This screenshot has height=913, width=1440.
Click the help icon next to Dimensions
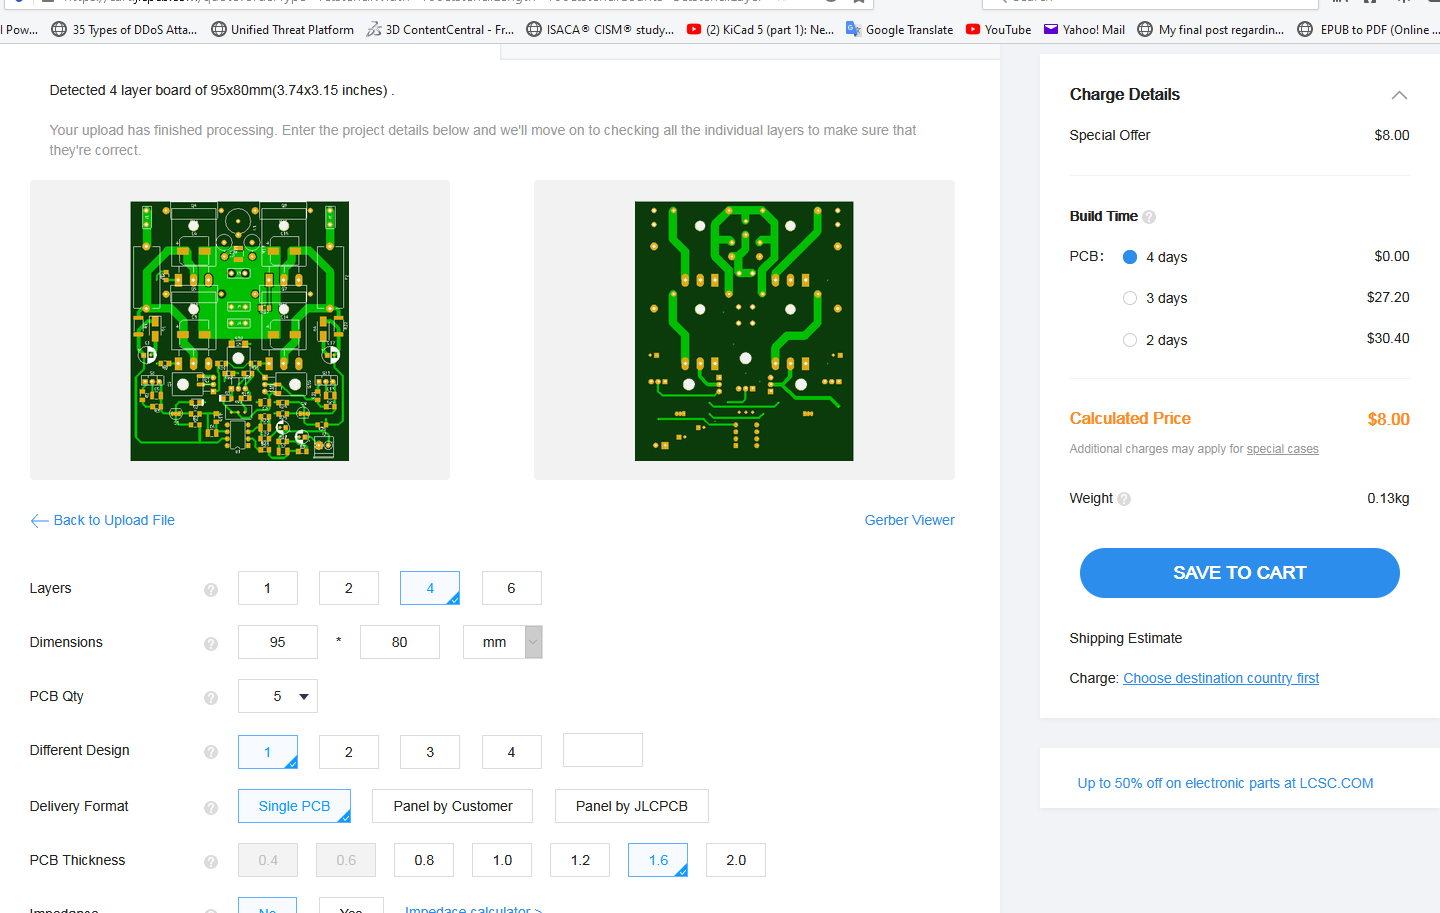[211, 644]
